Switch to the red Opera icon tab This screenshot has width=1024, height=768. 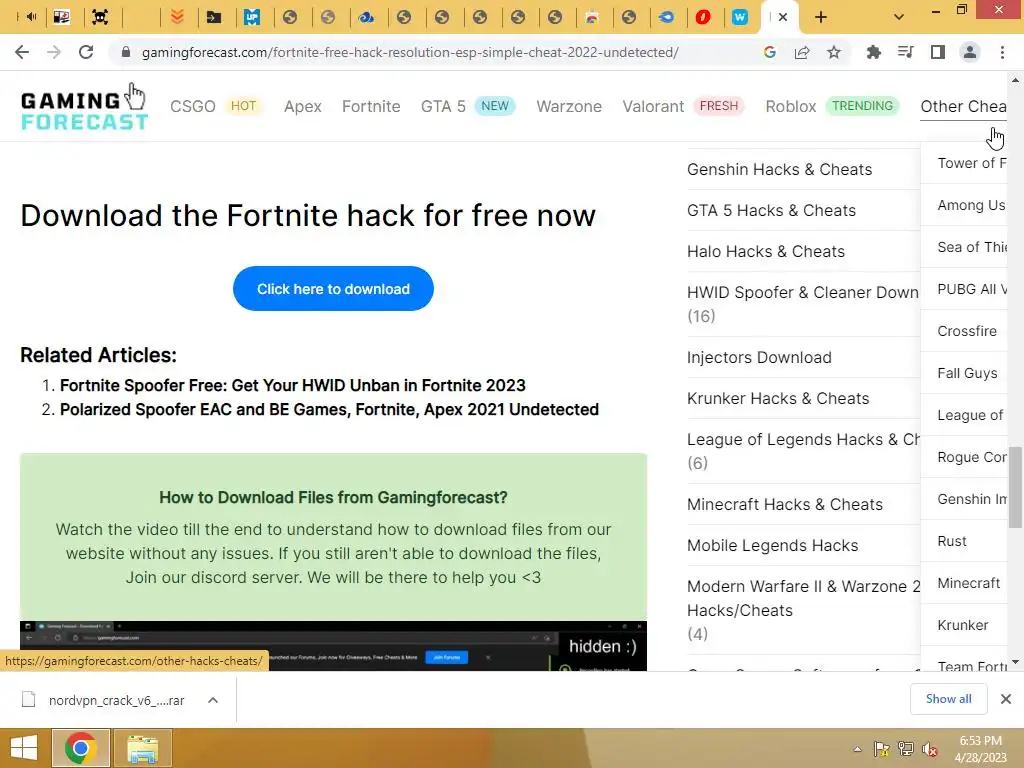pos(703,18)
